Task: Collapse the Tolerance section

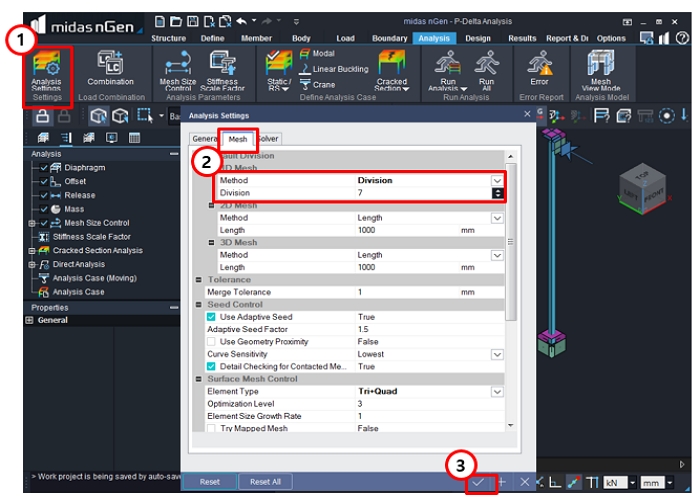Action: point(199,280)
